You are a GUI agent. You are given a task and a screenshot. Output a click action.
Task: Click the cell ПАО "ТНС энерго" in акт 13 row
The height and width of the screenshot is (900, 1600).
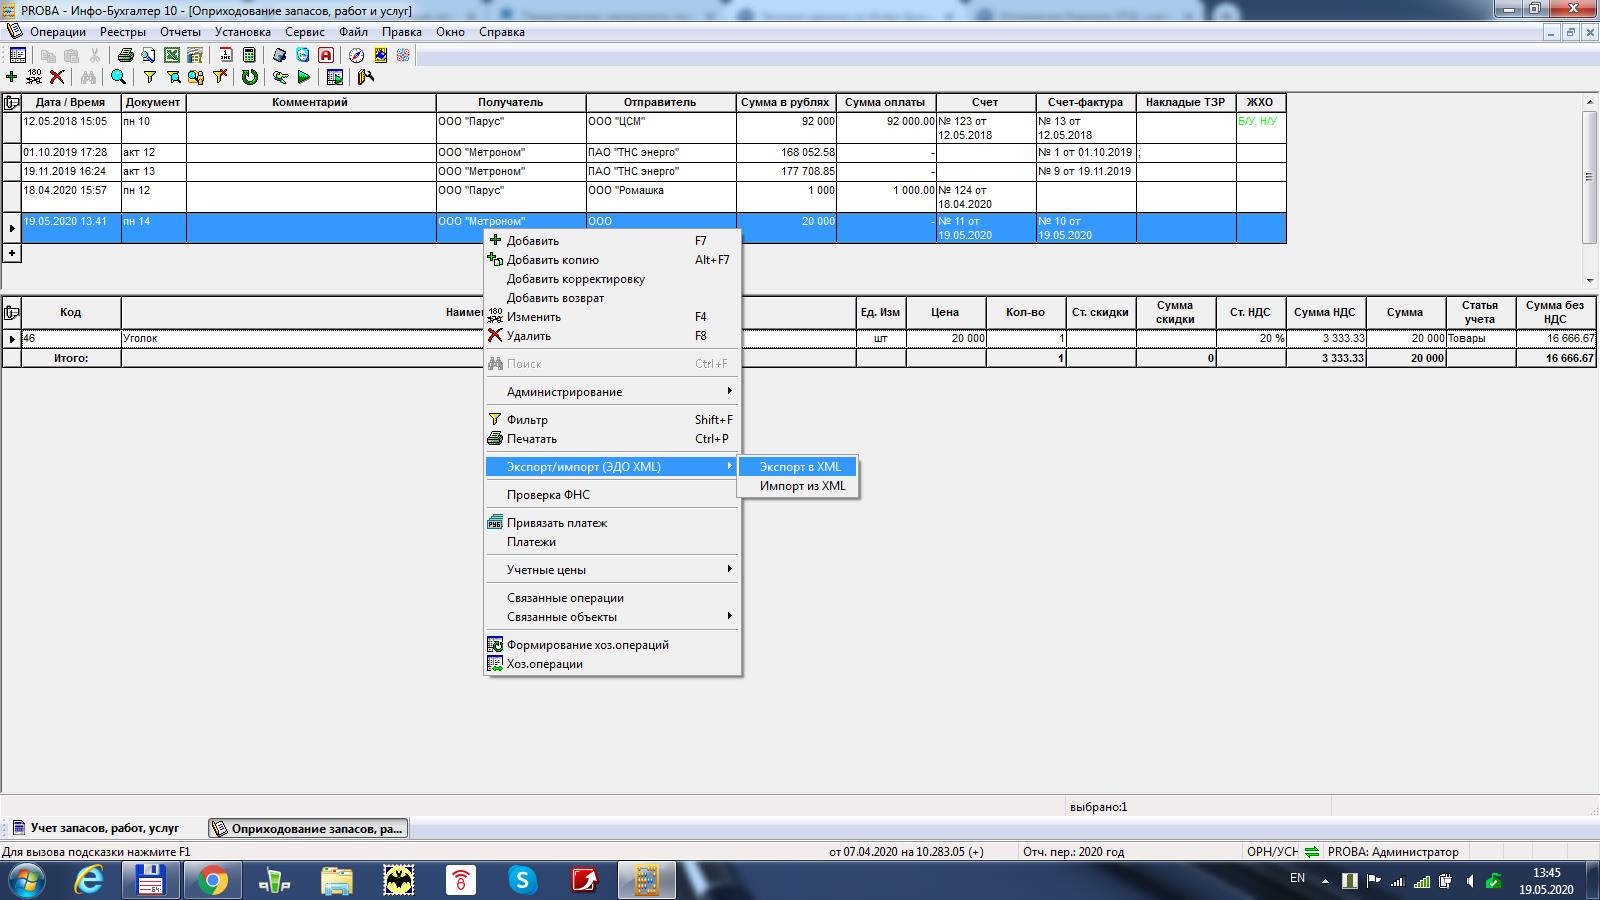coord(661,171)
